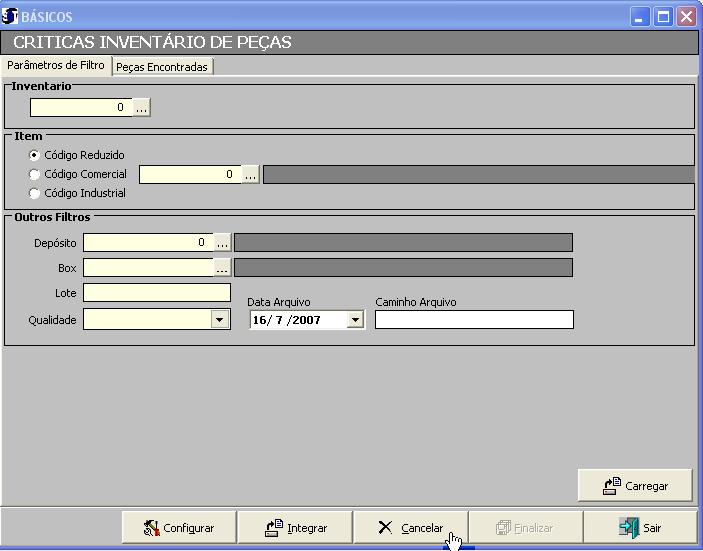Screen dimensions: 703x551
Task: Click the Depósito lookup ellipsis button
Action: point(222,242)
